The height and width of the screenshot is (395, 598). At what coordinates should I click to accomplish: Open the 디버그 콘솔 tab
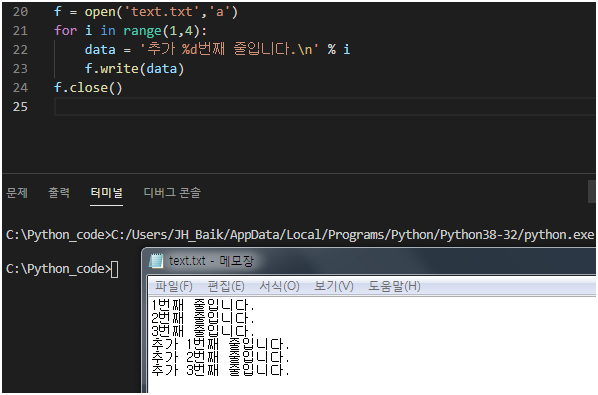(172, 193)
